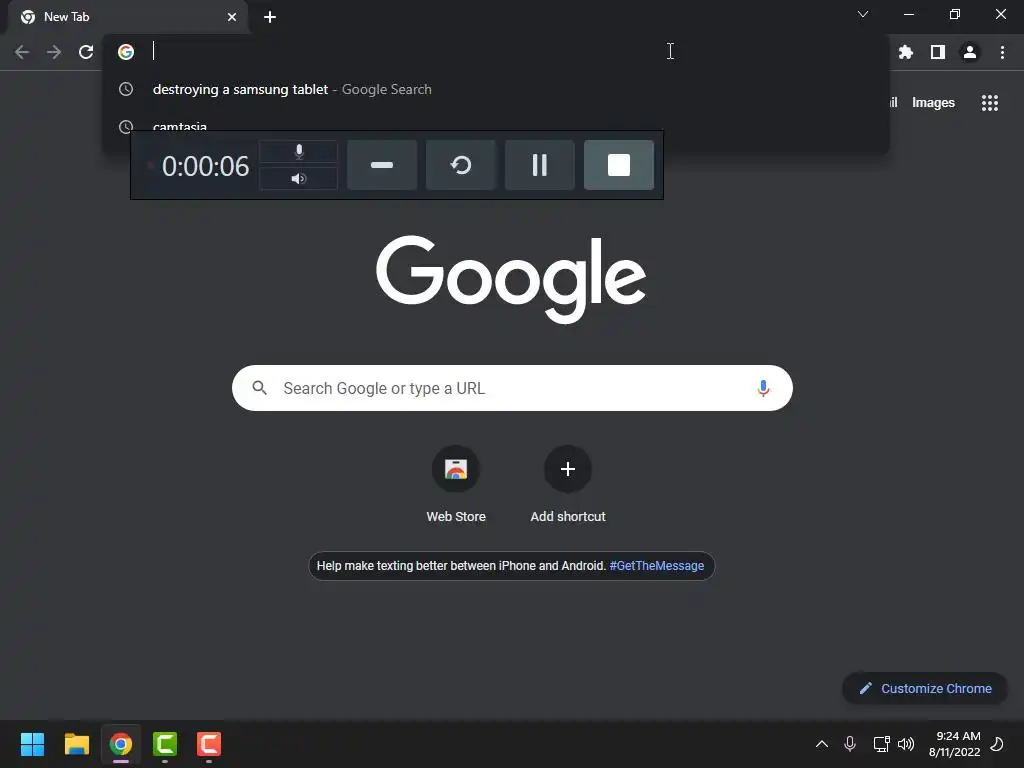The image size is (1024, 768).
Task: Open the red Camtasia recorder taskbar icon
Action: pos(209,744)
